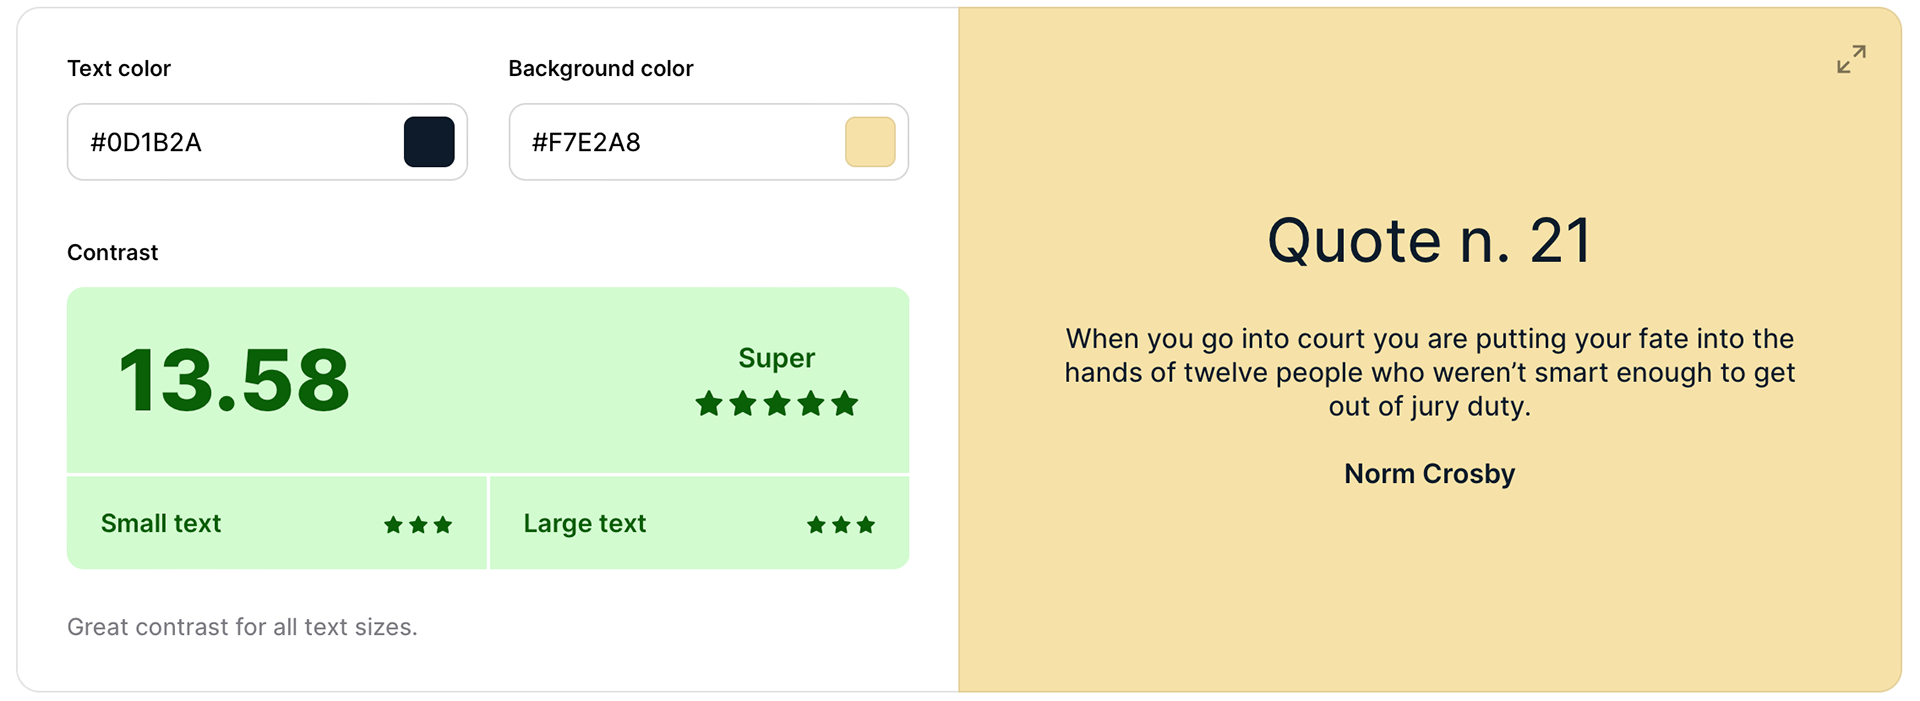This screenshot has width=1920, height=701.
Task: Click the Contrast section label
Action: coord(113,252)
